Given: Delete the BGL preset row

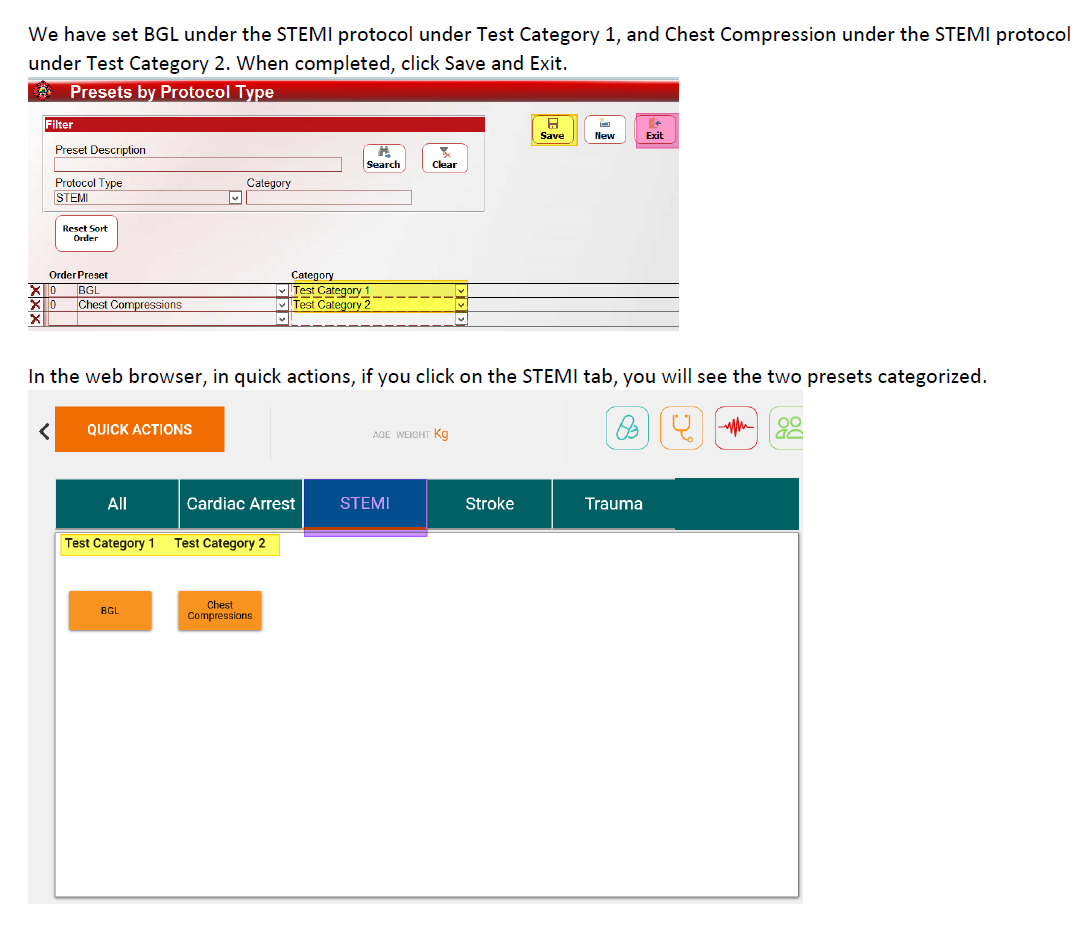Looking at the screenshot, I should coord(35,290).
